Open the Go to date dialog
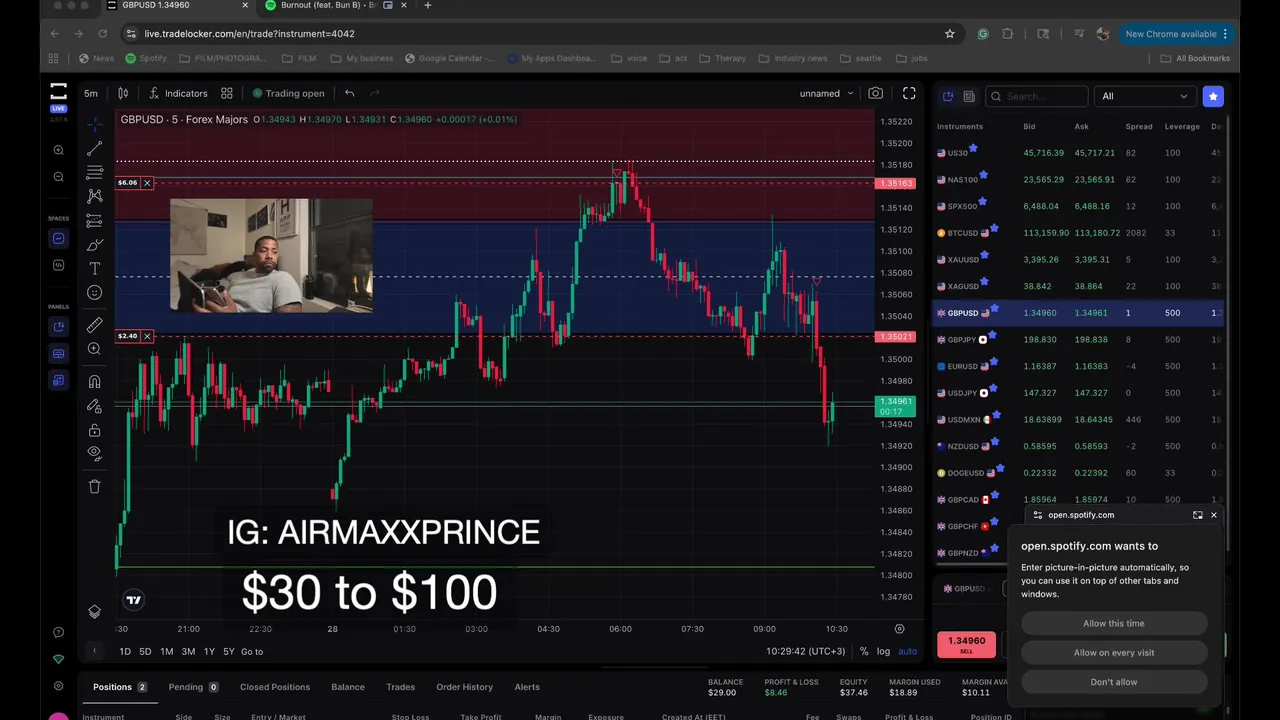1280x720 pixels. [x=252, y=652]
